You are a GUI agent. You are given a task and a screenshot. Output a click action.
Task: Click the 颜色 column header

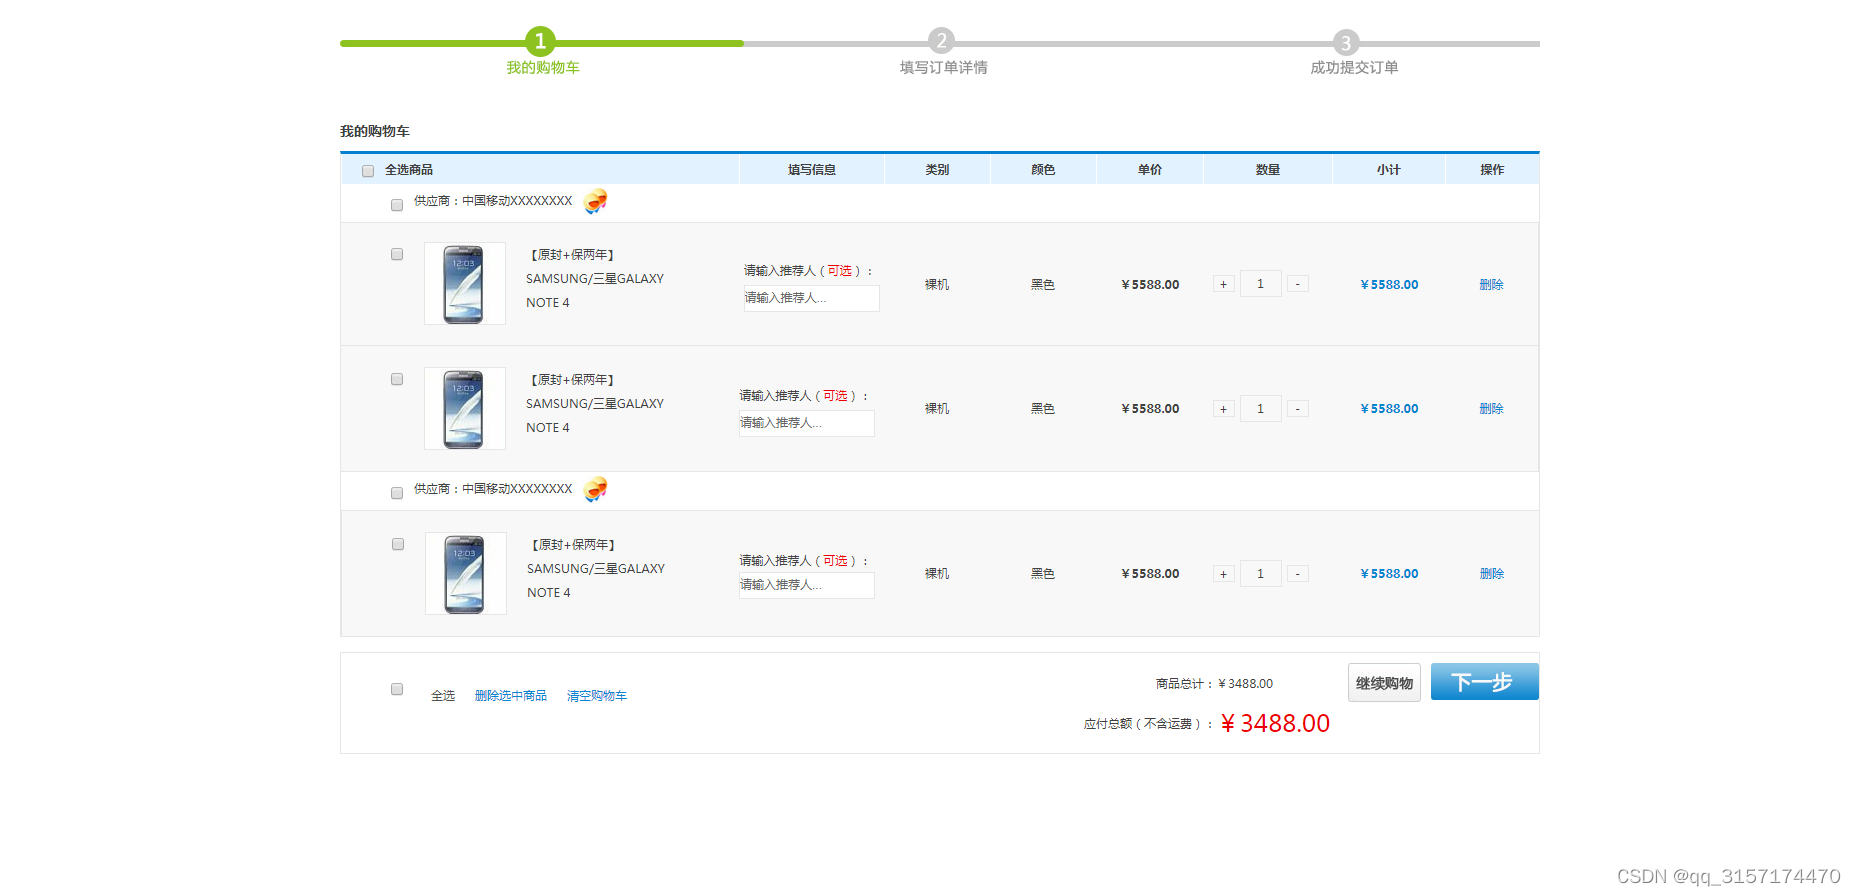pyautogui.click(x=1043, y=170)
